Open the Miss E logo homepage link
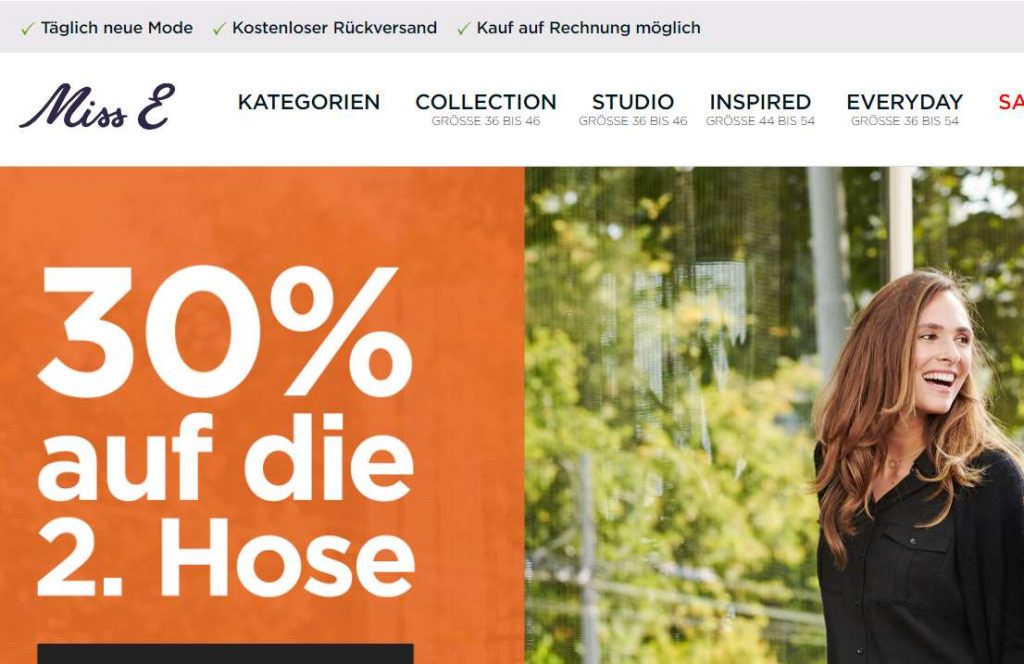The width and height of the screenshot is (1024, 664). tap(97, 106)
